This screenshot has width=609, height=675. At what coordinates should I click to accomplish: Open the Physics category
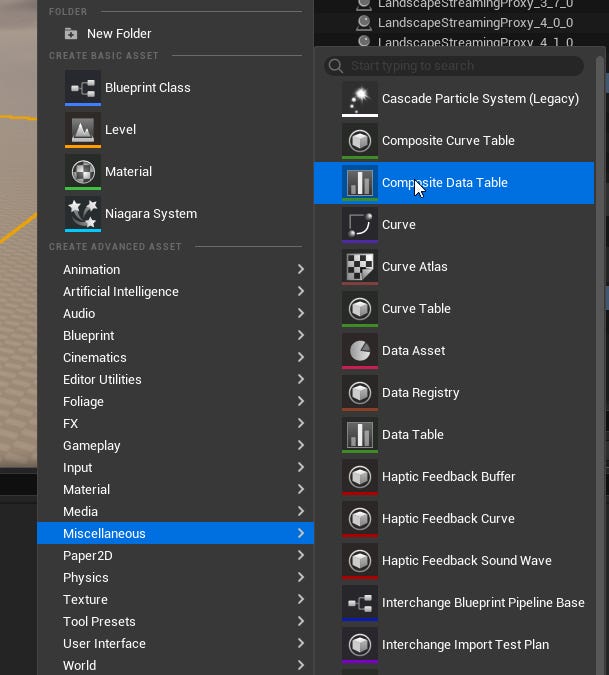click(x=176, y=577)
